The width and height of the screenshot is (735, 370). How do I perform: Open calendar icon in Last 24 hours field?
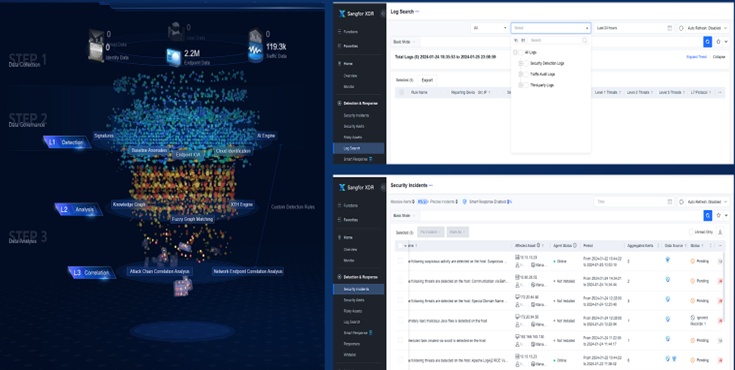[x=670, y=28]
